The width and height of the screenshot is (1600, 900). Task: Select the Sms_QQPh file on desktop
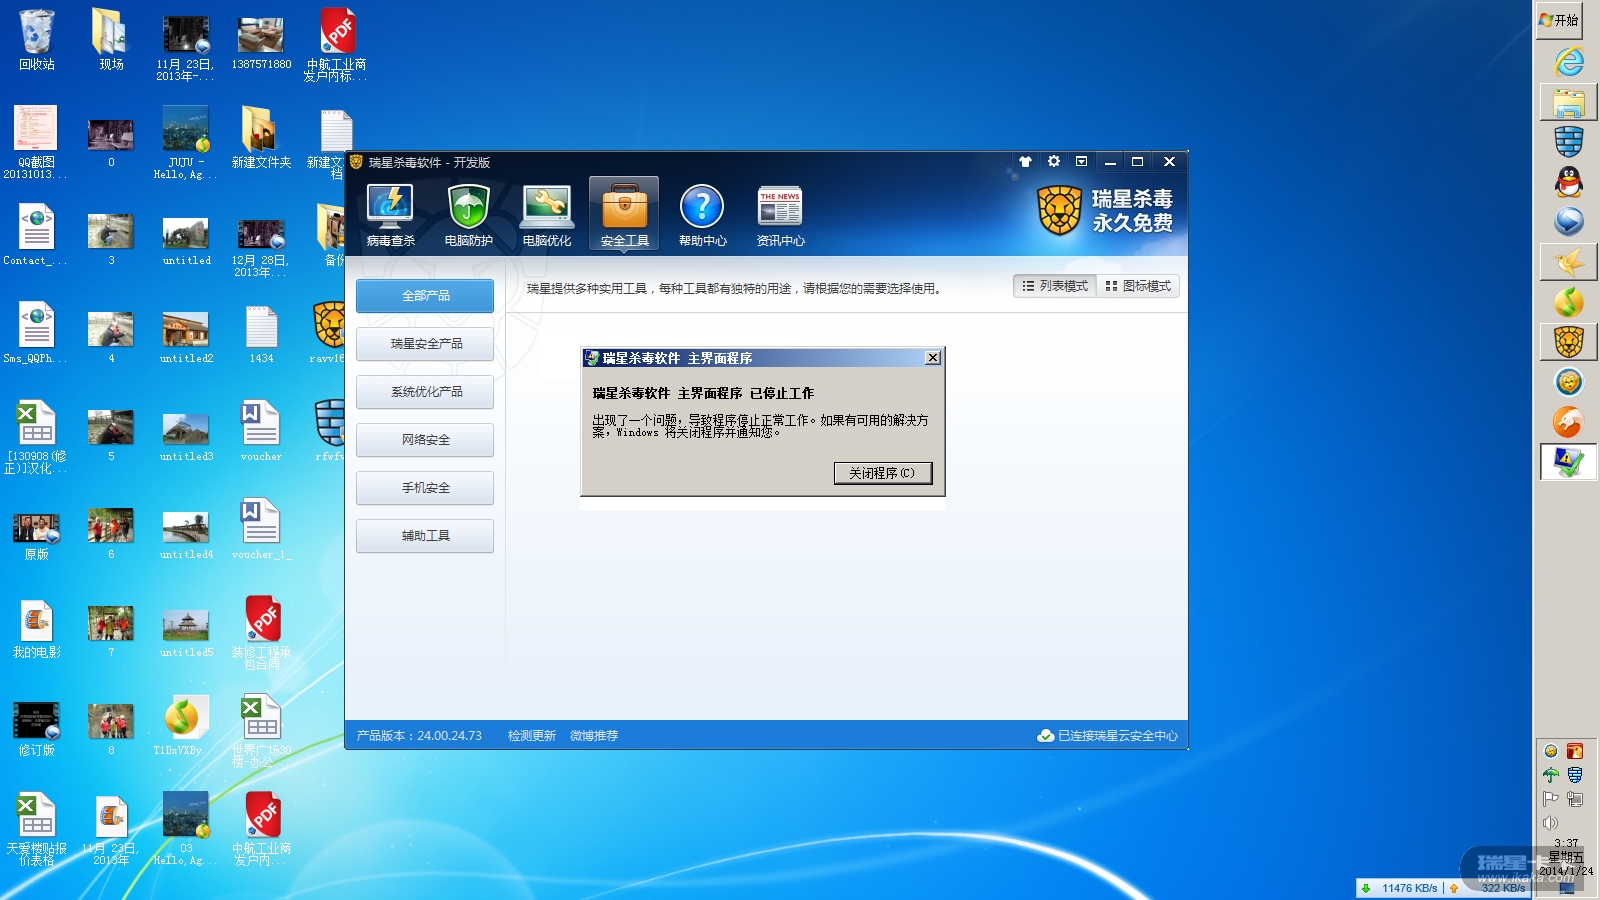37,334
